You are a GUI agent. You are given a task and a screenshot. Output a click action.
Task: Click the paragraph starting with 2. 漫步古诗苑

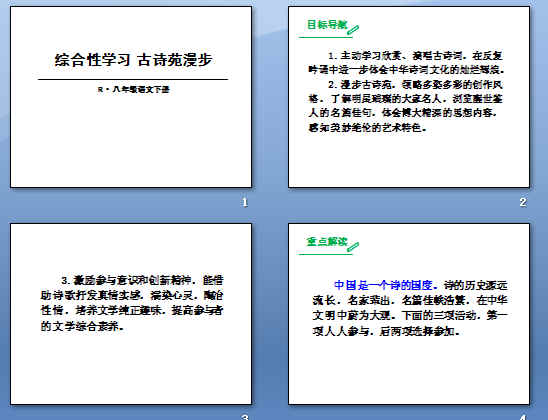pyautogui.click(x=405, y=106)
